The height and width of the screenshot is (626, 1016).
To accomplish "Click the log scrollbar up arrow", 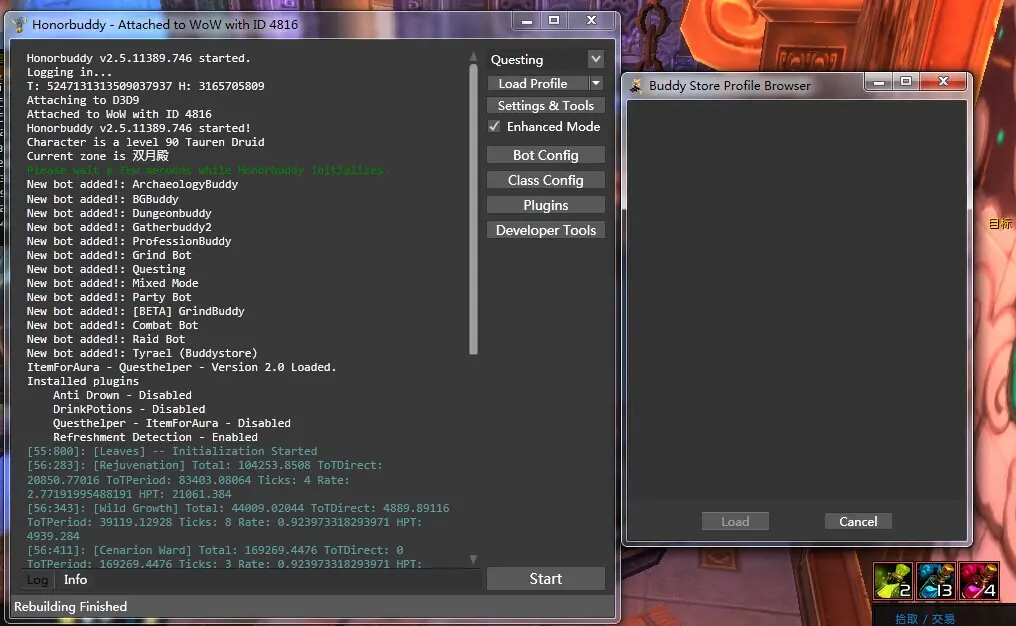I will click(474, 57).
